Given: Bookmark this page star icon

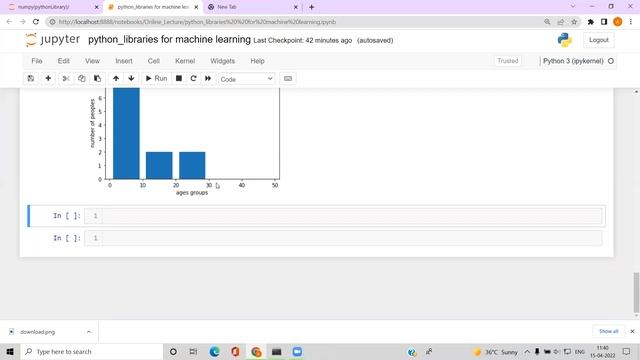Looking at the screenshot, I should pos(574,22).
